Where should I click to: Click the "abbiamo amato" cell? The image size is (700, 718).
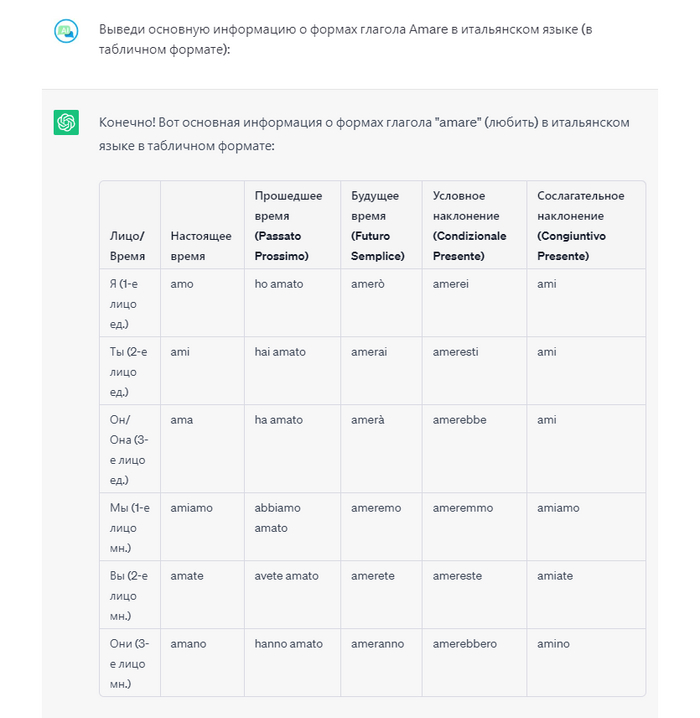(x=277, y=518)
